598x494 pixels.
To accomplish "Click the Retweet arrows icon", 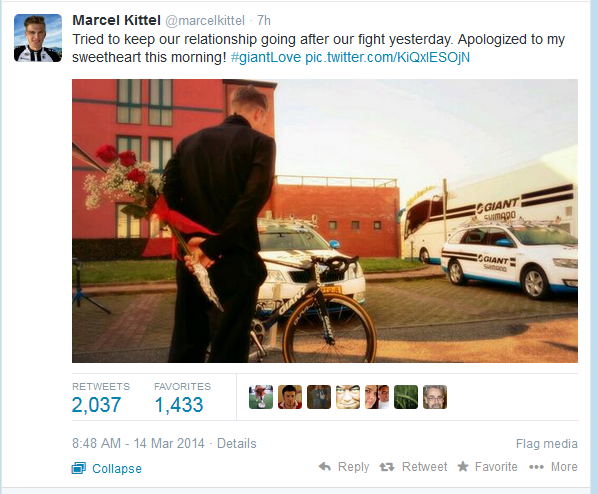I will coord(387,467).
